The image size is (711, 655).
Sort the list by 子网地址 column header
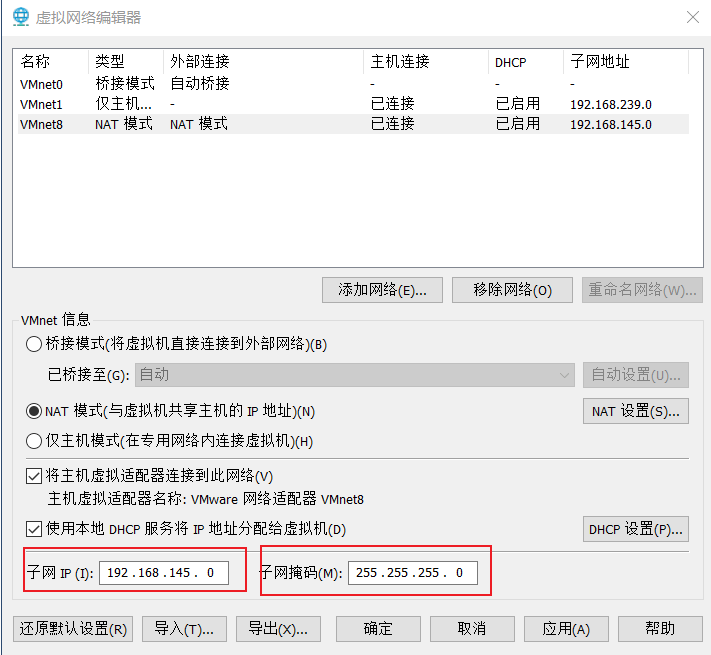pos(624,62)
